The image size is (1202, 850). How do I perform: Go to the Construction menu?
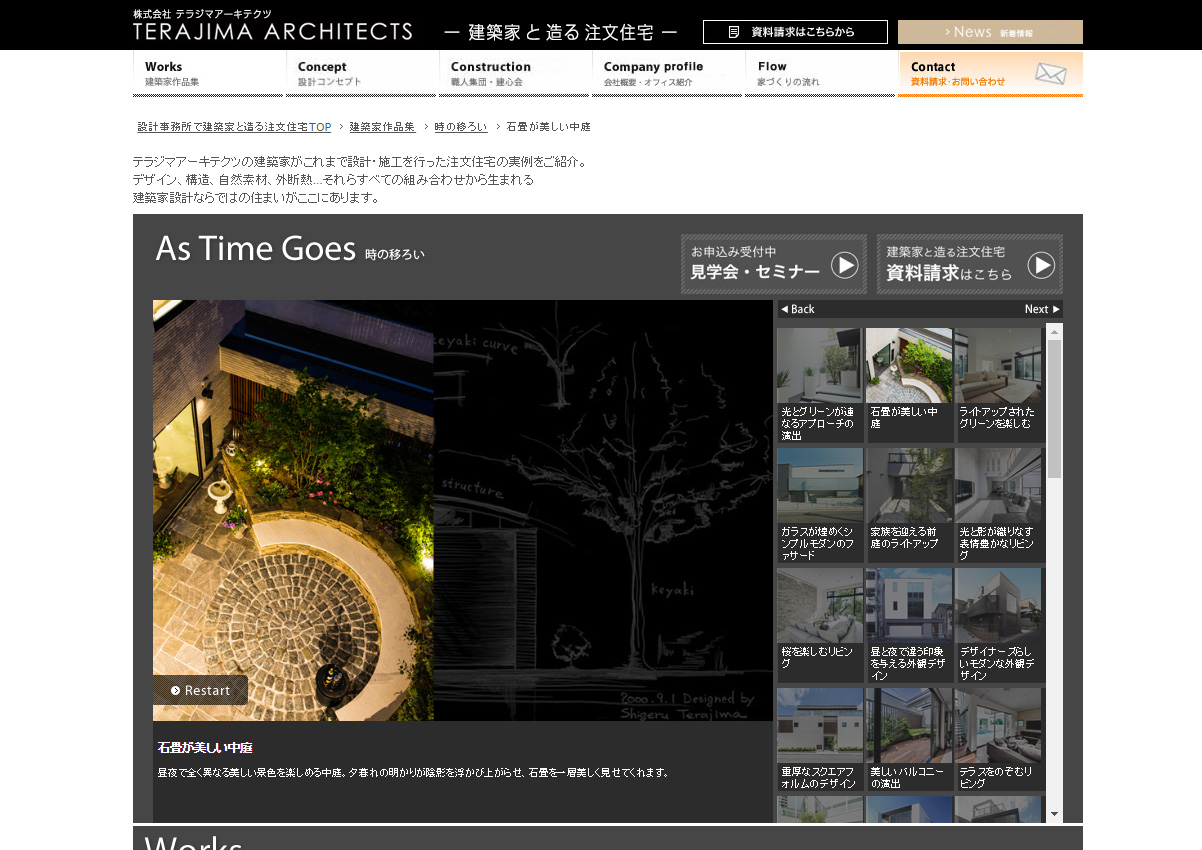515,74
